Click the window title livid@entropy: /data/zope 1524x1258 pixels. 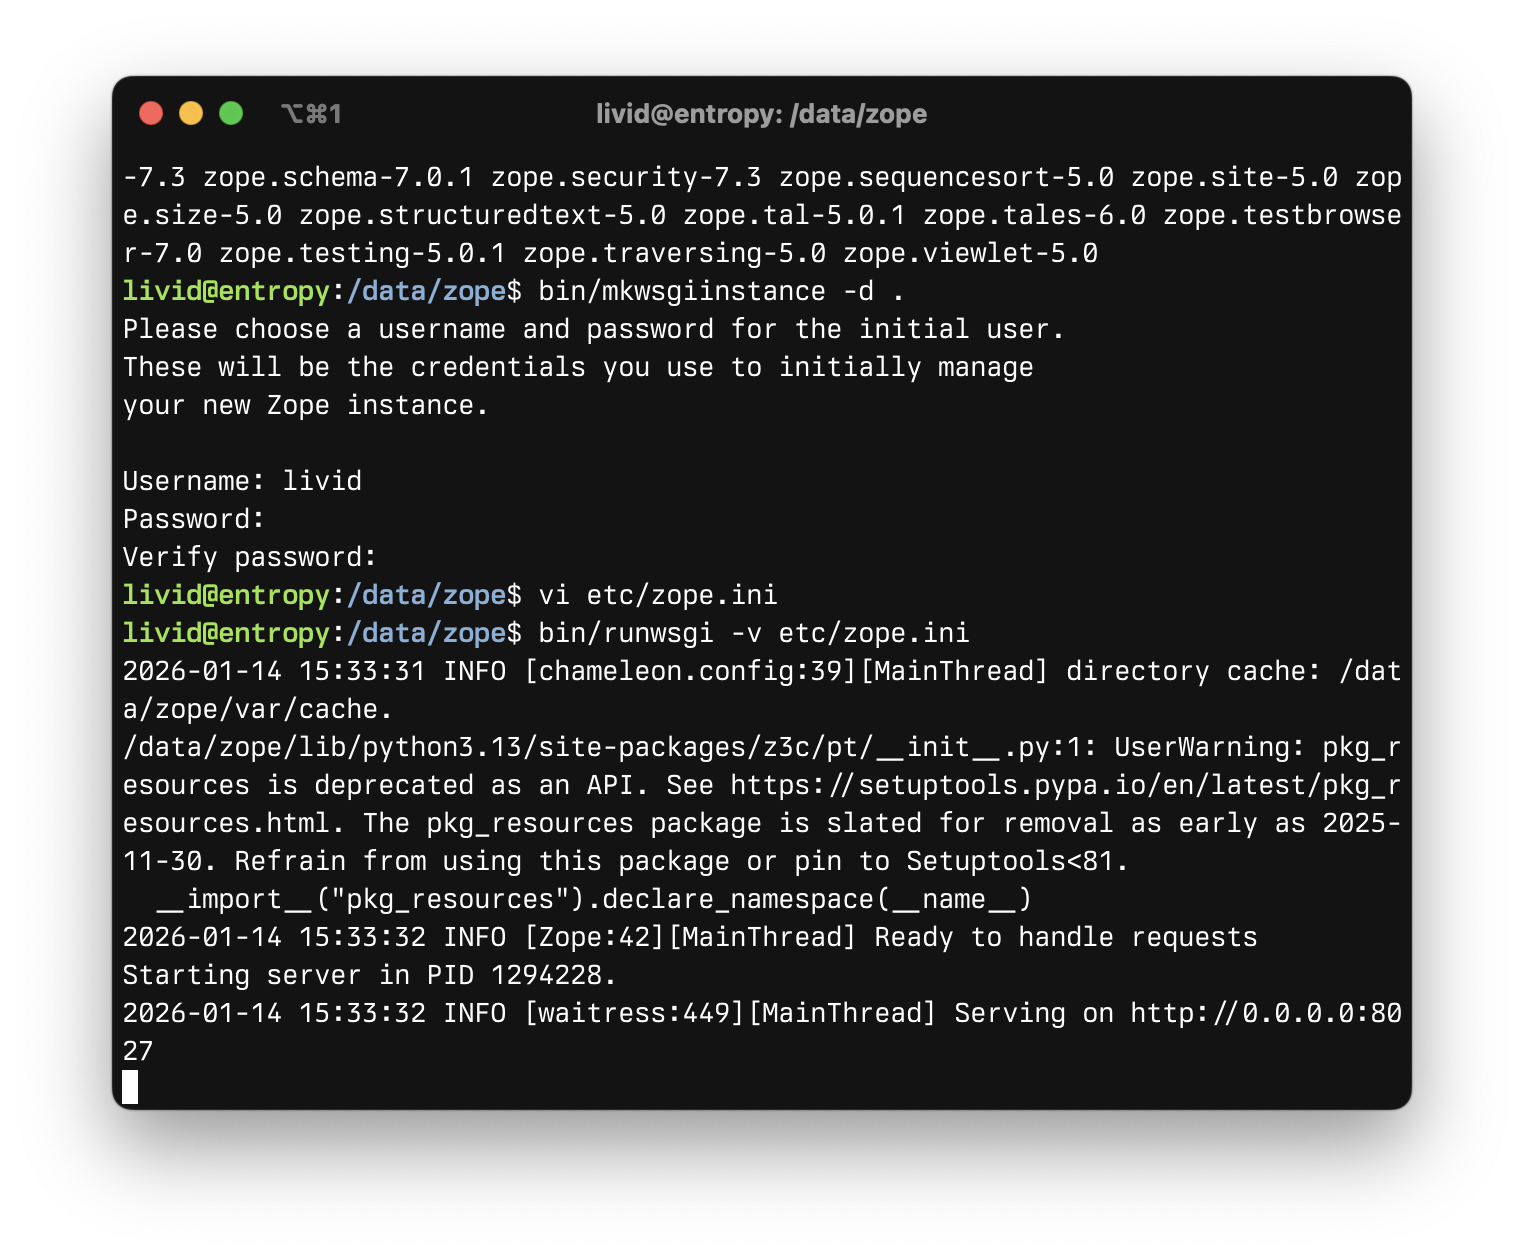(761, 114)
